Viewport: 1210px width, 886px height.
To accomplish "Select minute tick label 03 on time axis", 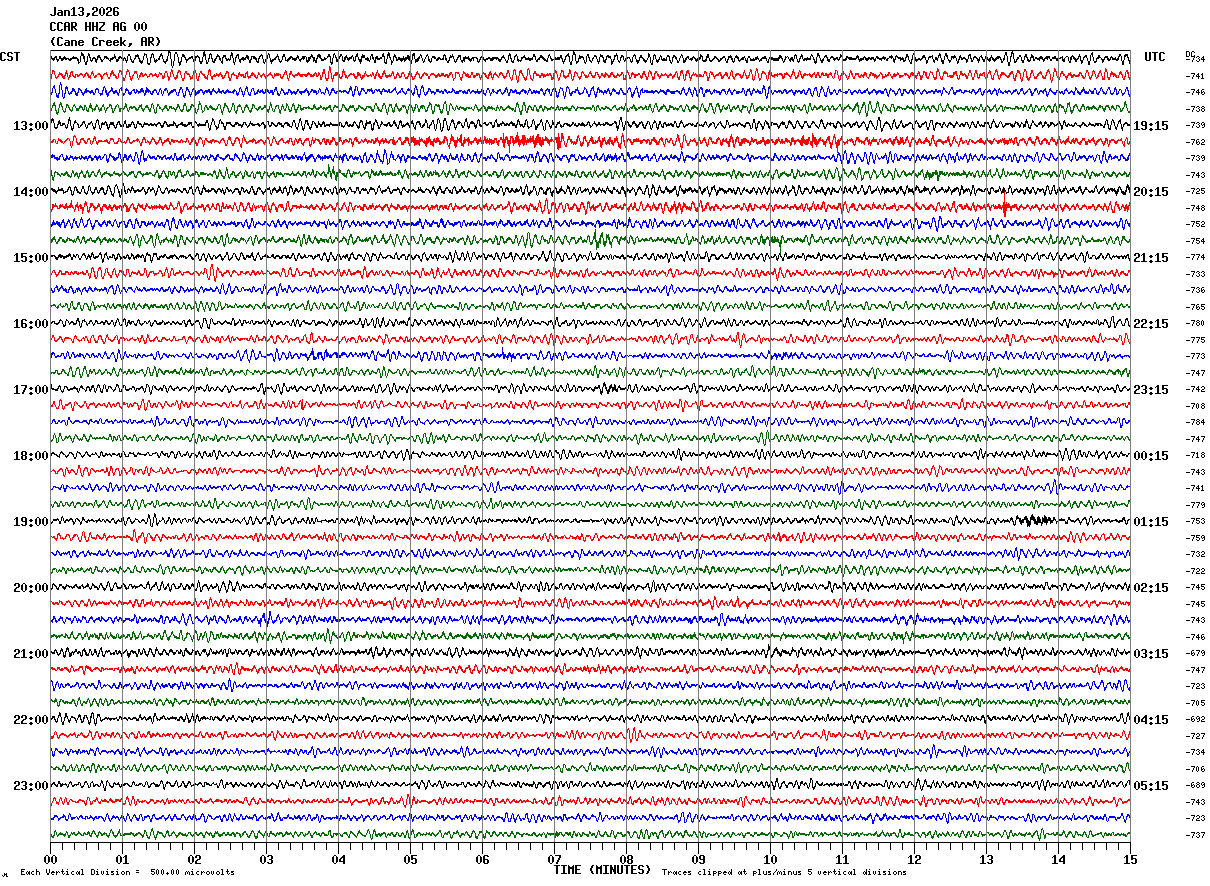I will (x=266, y=859).
